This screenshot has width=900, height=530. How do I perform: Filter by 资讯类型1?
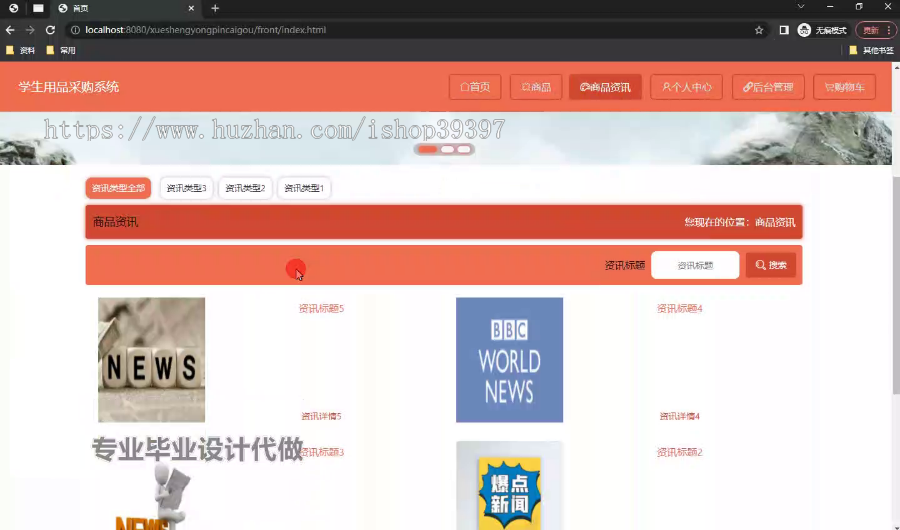point(304,188)
